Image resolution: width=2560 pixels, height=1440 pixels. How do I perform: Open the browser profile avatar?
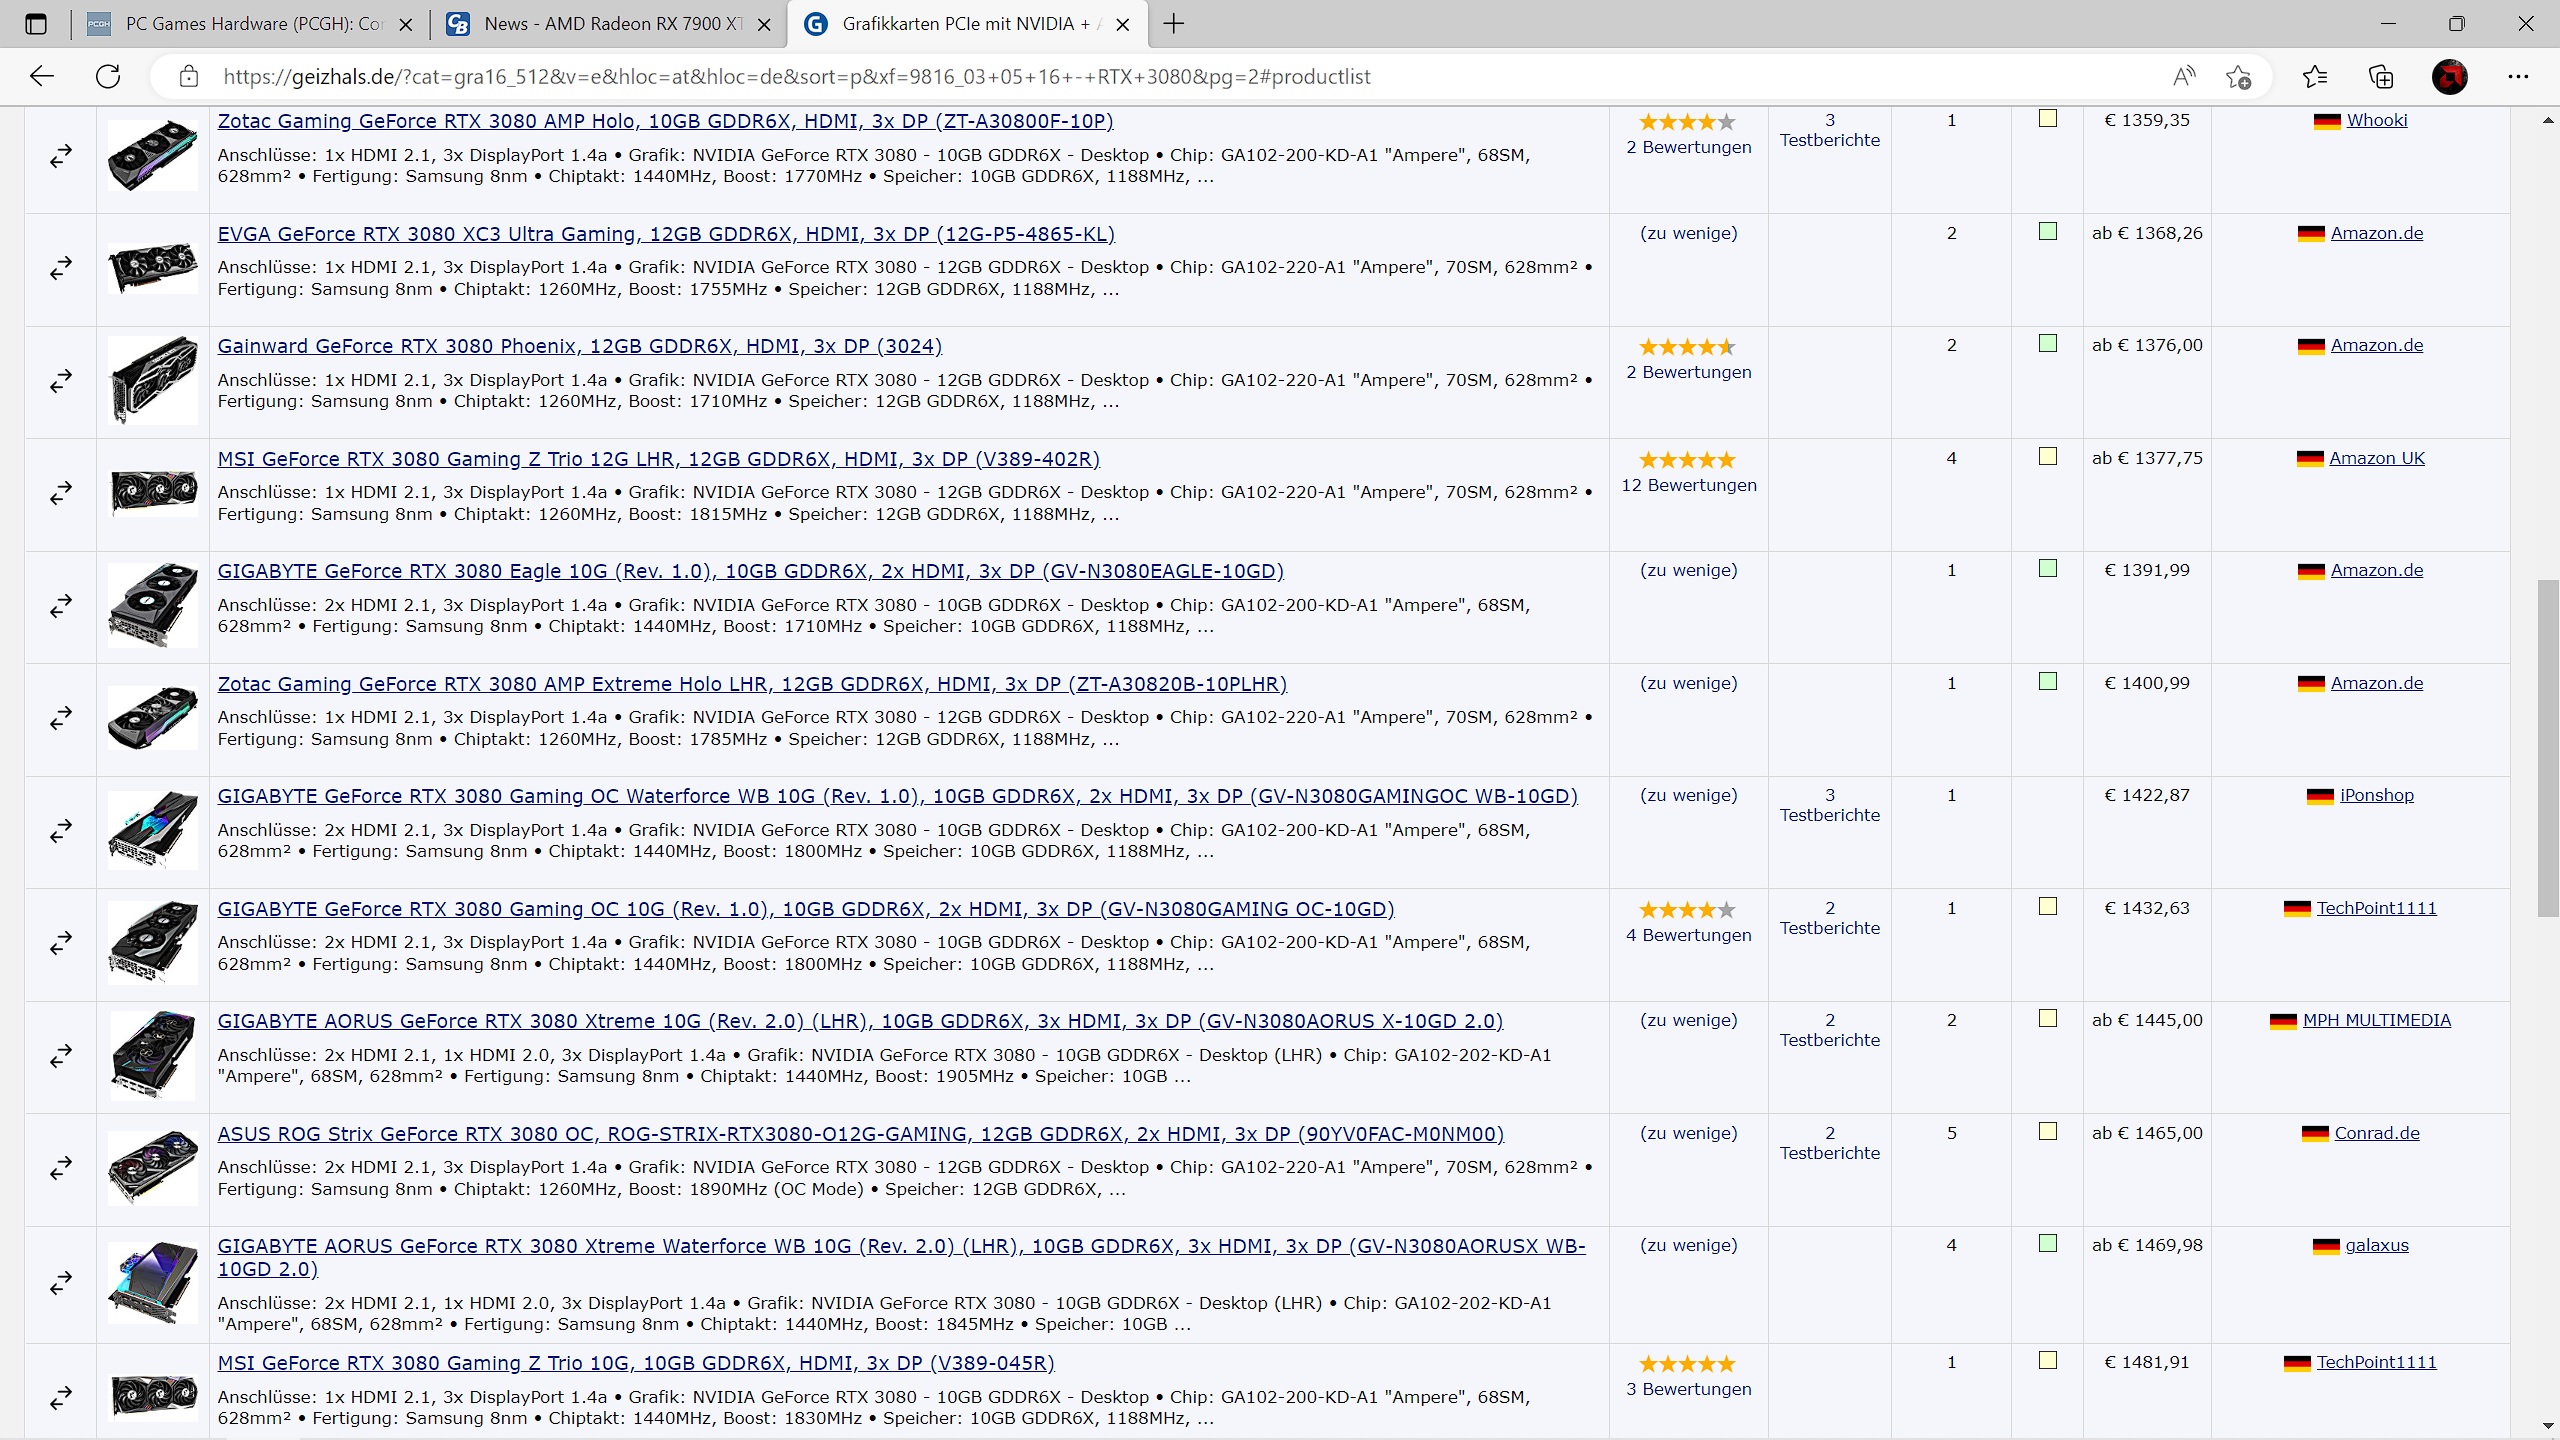2449,77
